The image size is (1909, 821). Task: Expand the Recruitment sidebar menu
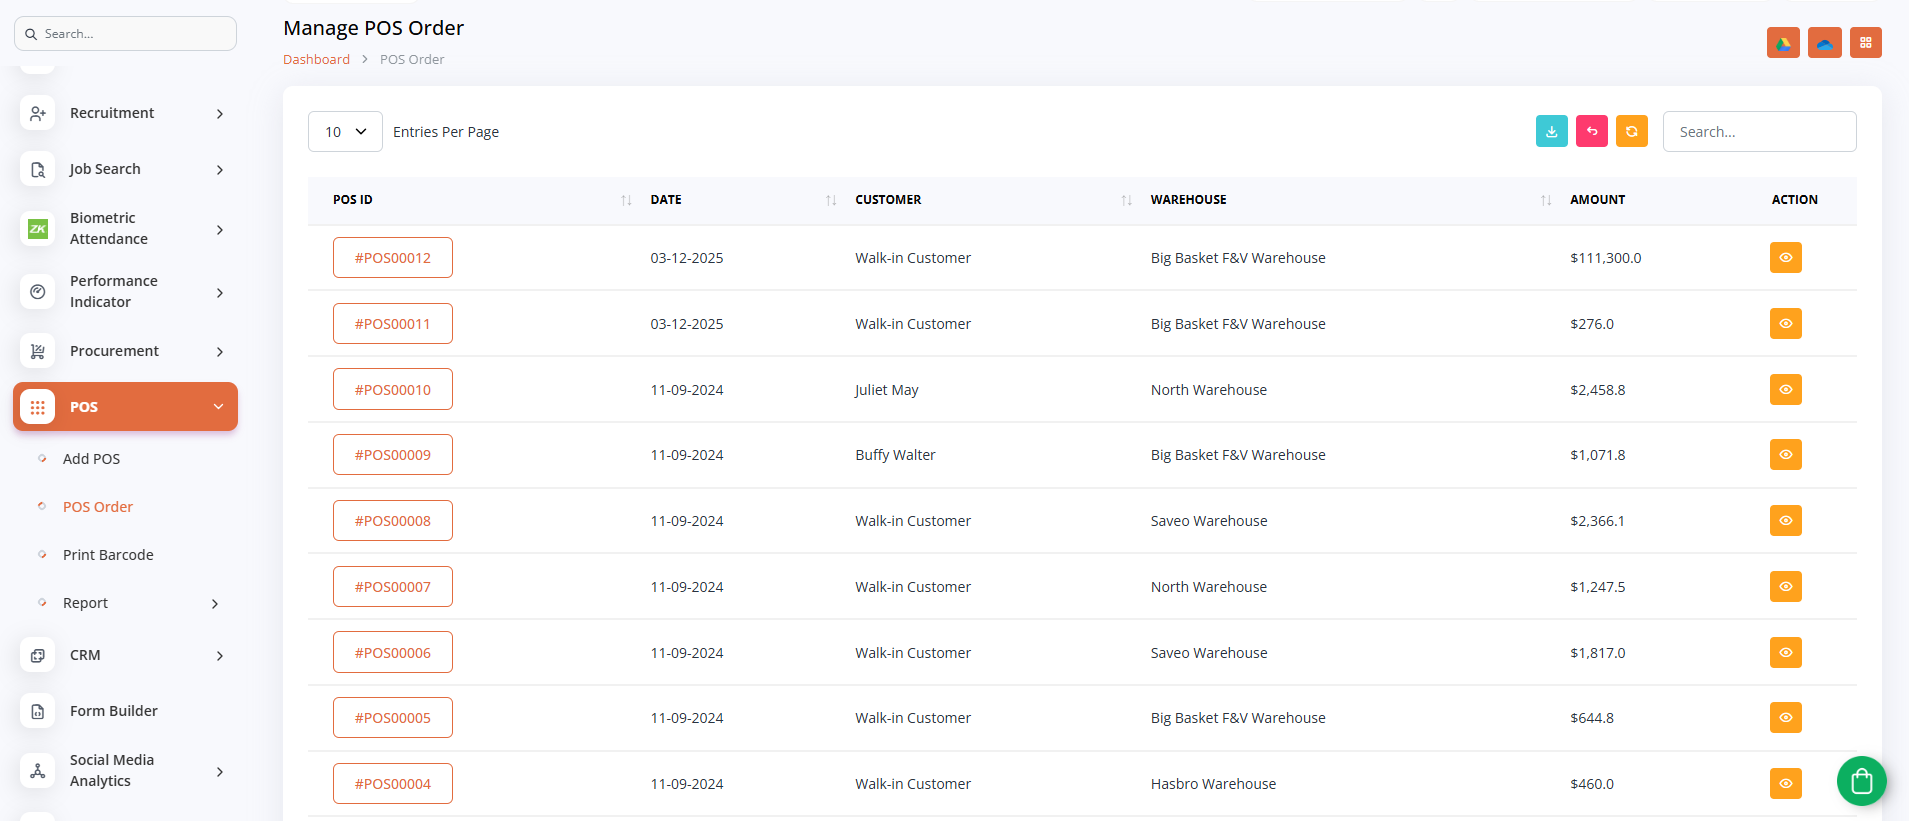125,113
